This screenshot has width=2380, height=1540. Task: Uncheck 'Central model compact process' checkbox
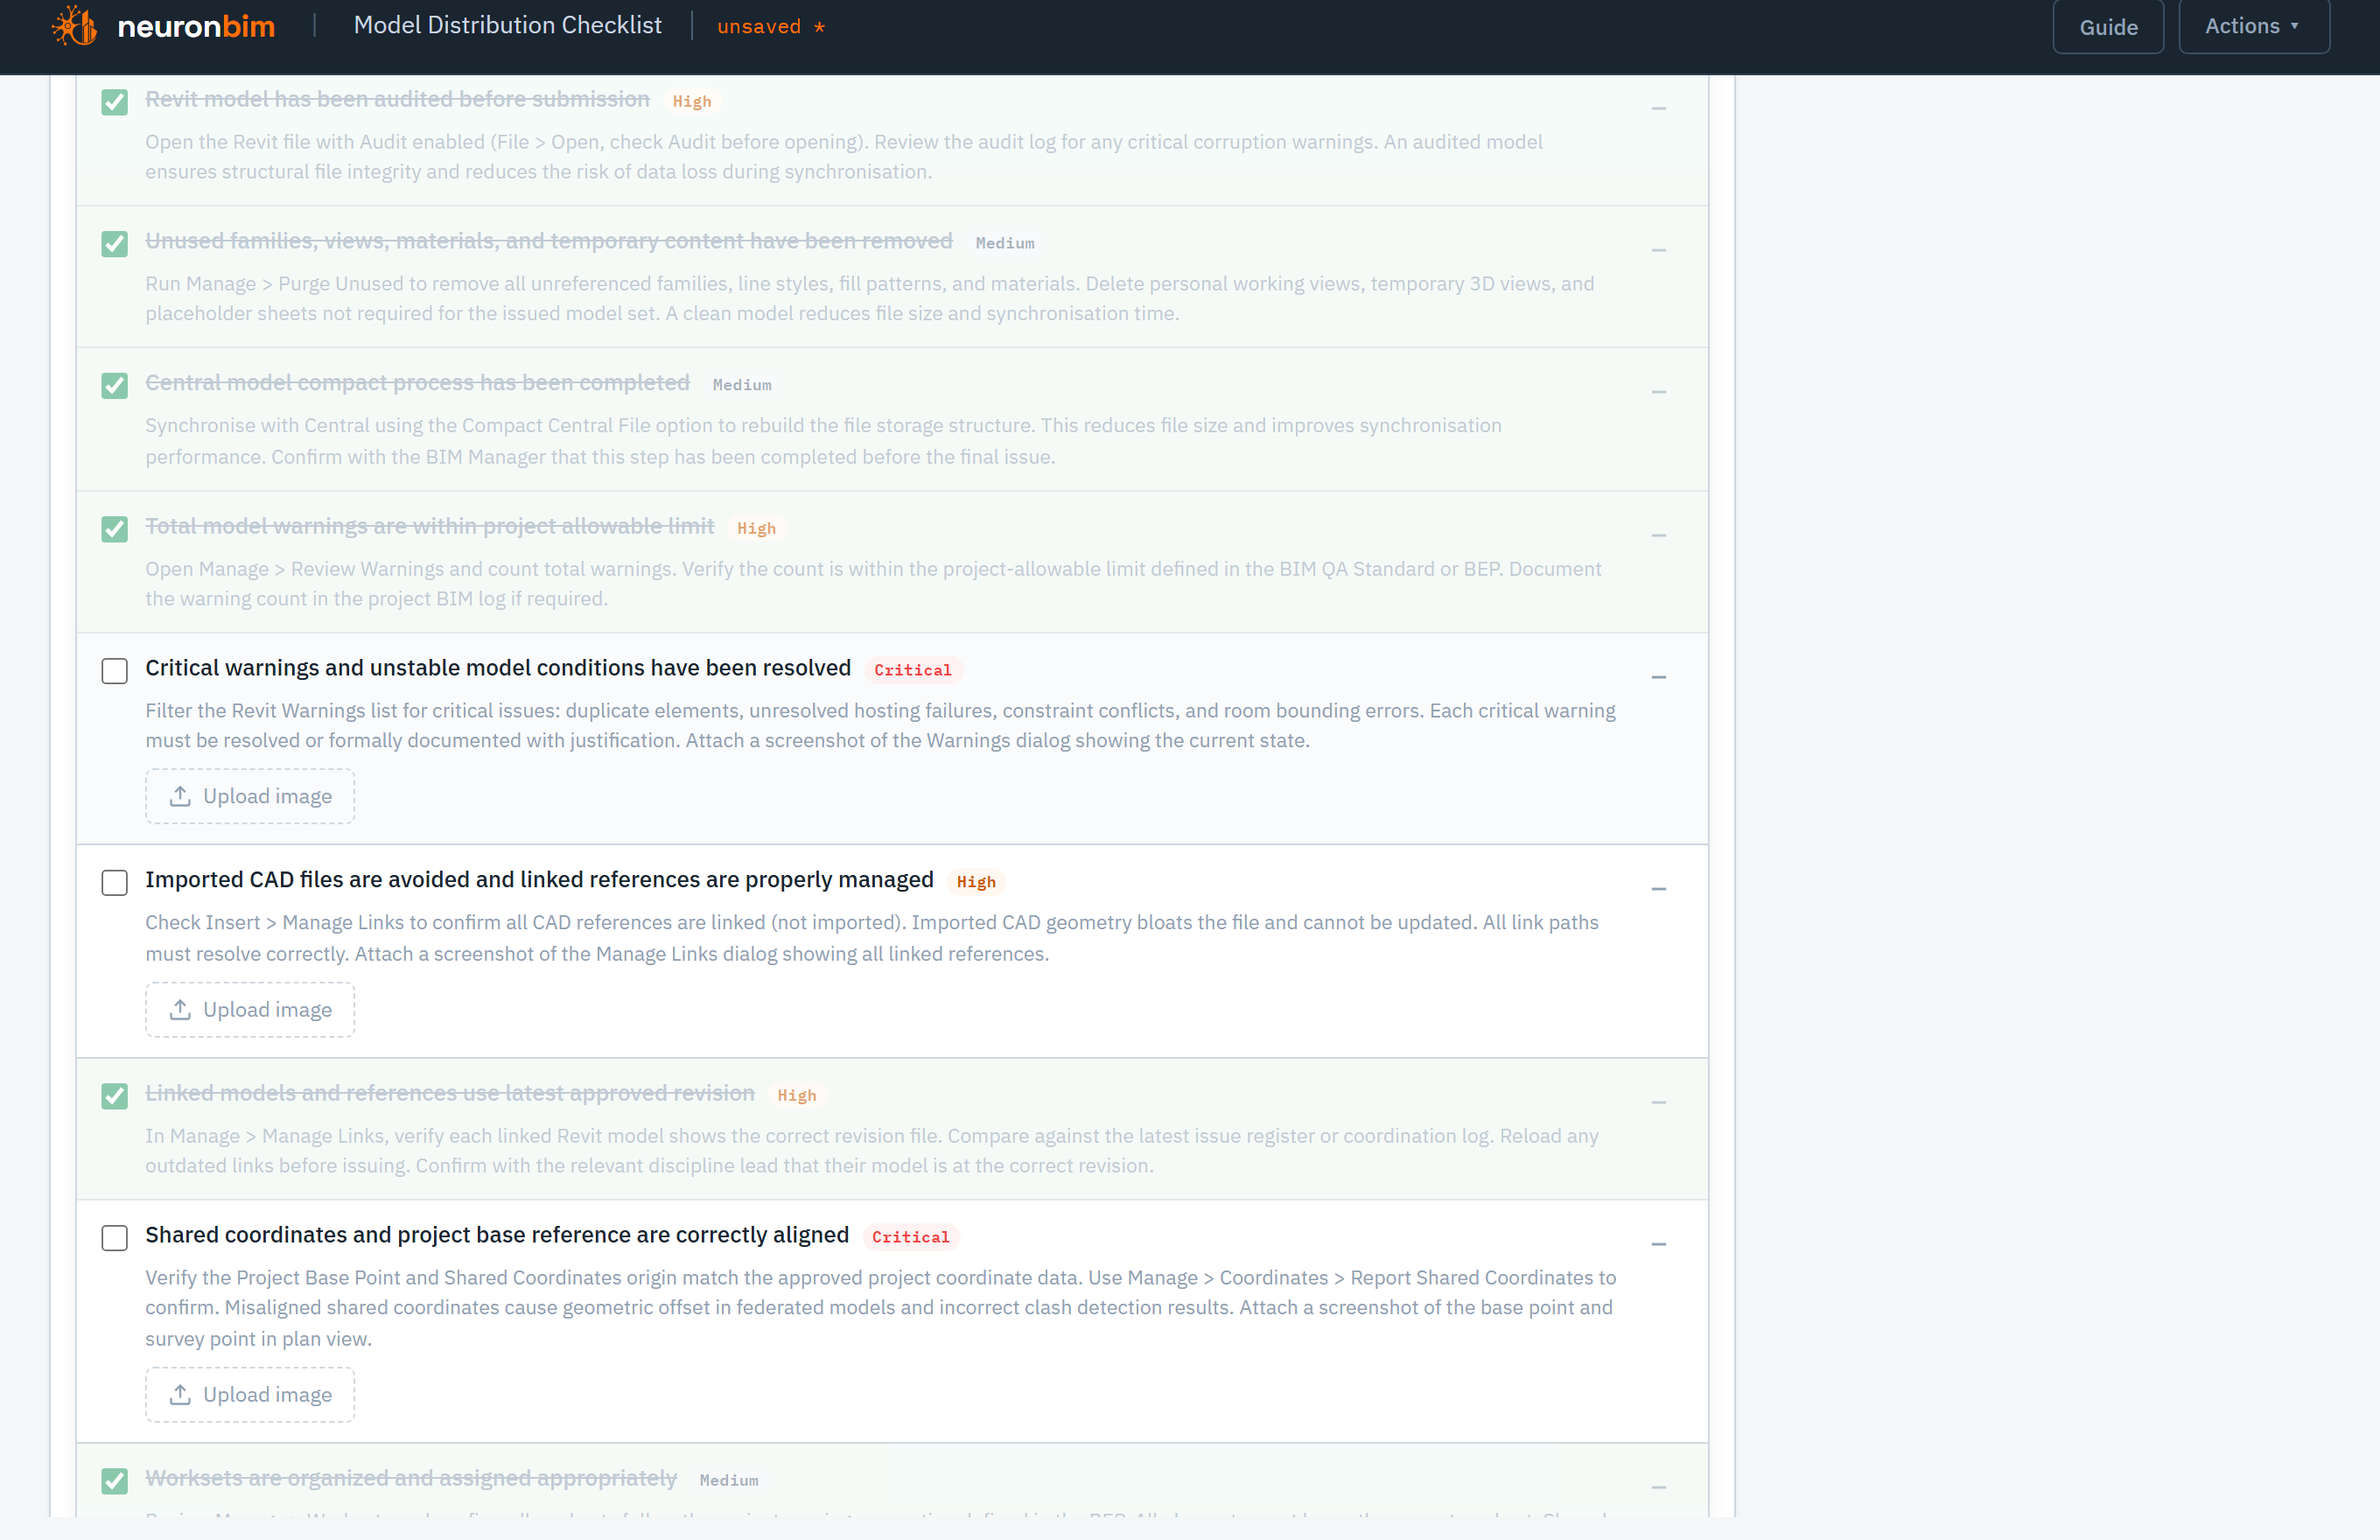tap(115, 386)
